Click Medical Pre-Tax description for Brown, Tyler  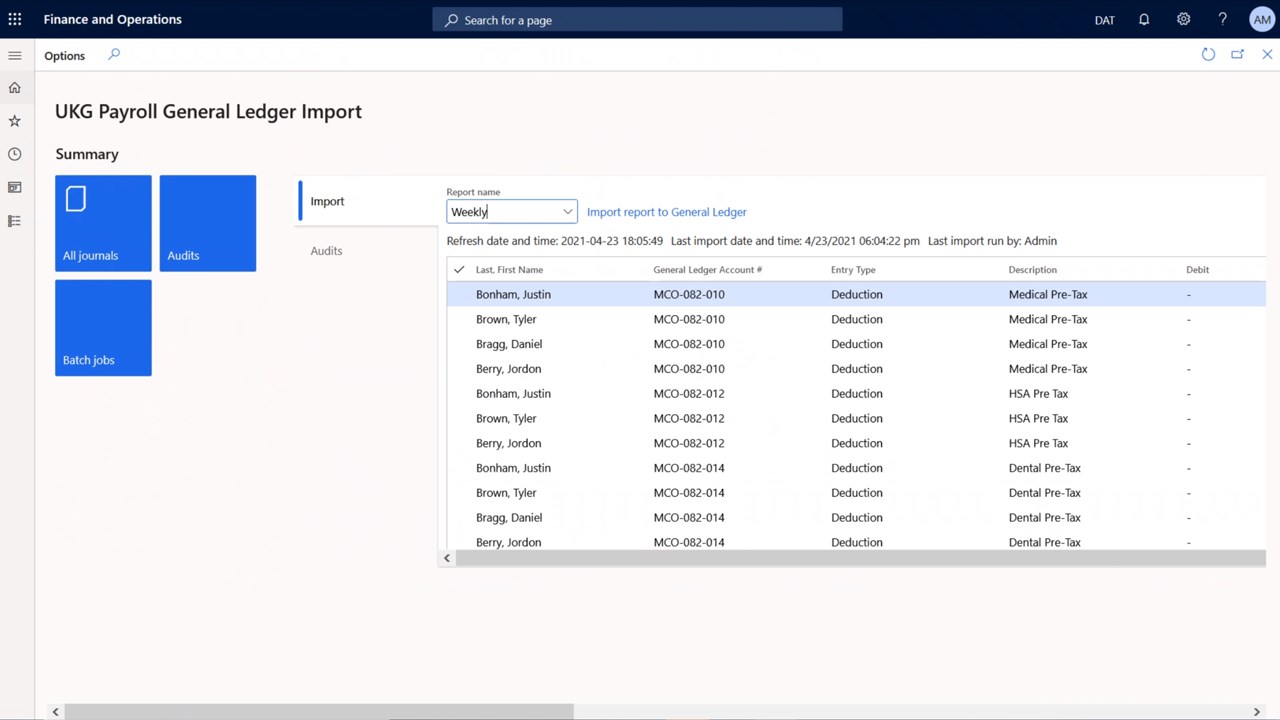pyautogui.click(x=1048, y=320)
